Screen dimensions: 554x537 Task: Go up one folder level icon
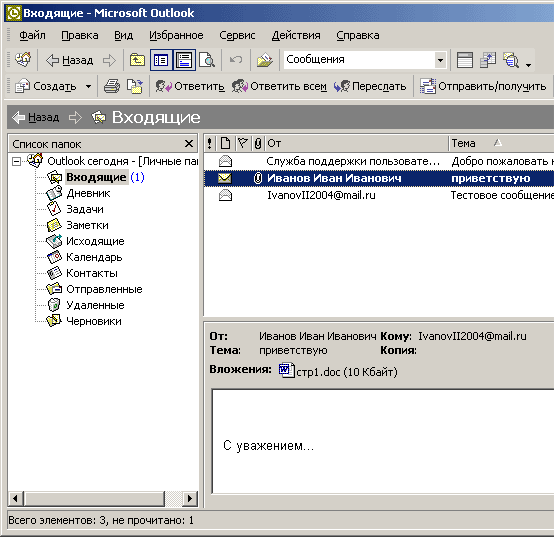(137, 60)
